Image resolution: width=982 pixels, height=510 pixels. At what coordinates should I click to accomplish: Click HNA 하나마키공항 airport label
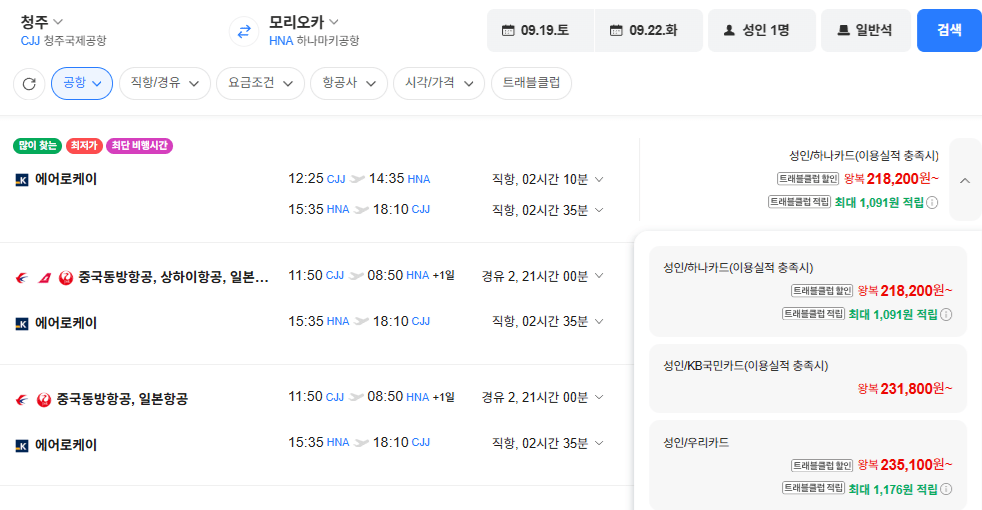point(314,41)
